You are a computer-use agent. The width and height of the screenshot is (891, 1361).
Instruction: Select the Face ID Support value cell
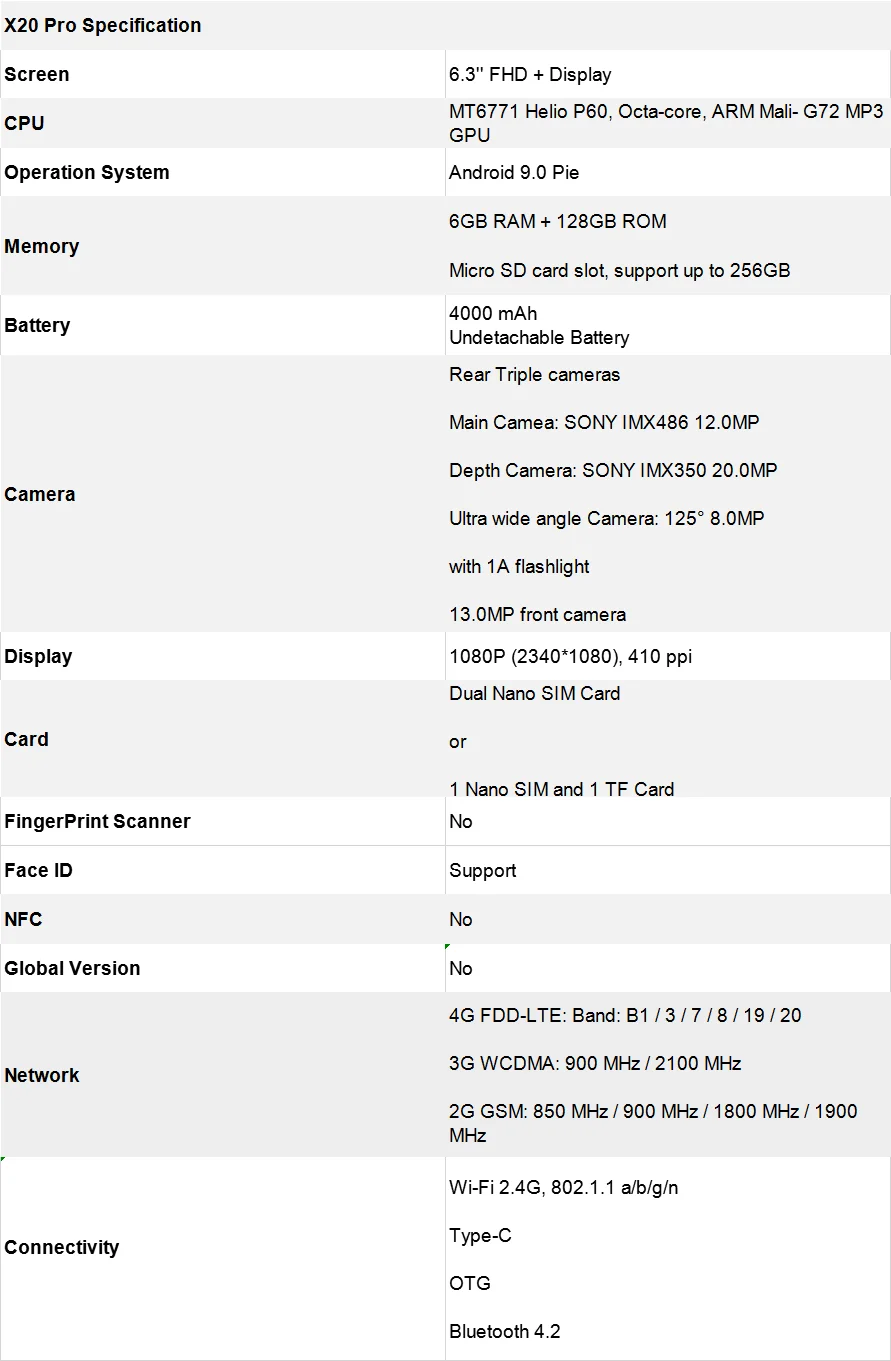pyautogui.click(x=483, y=870)
